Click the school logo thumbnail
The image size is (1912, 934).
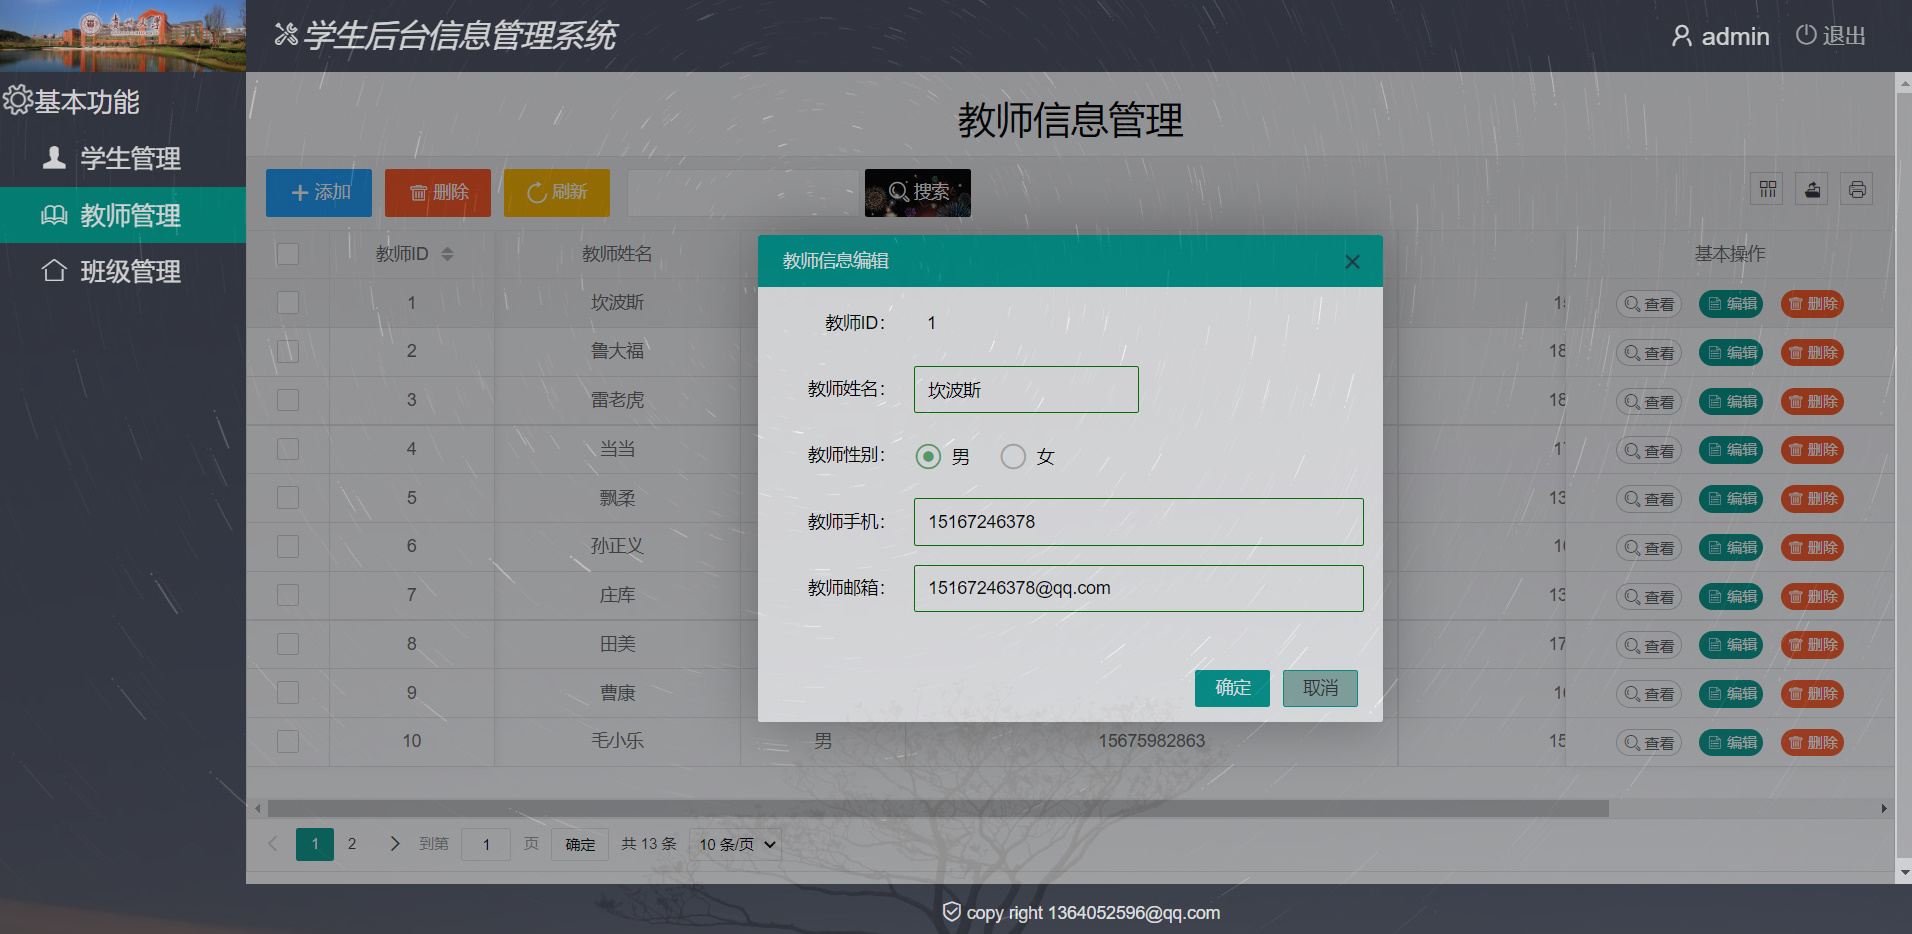click(123, 36)
